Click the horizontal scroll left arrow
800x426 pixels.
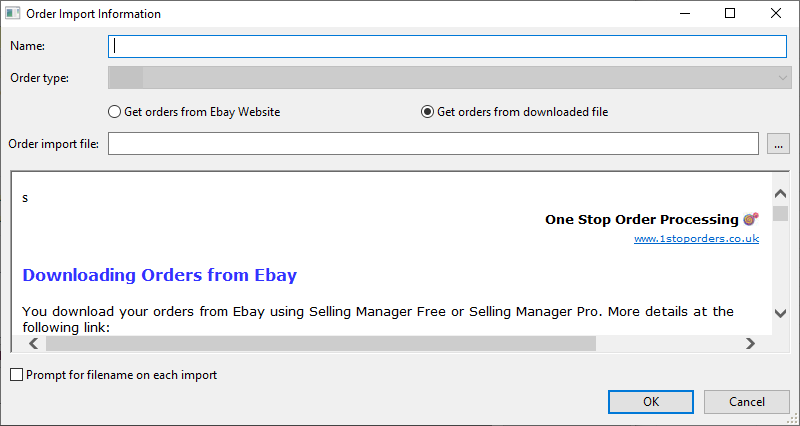click(34, 343)
